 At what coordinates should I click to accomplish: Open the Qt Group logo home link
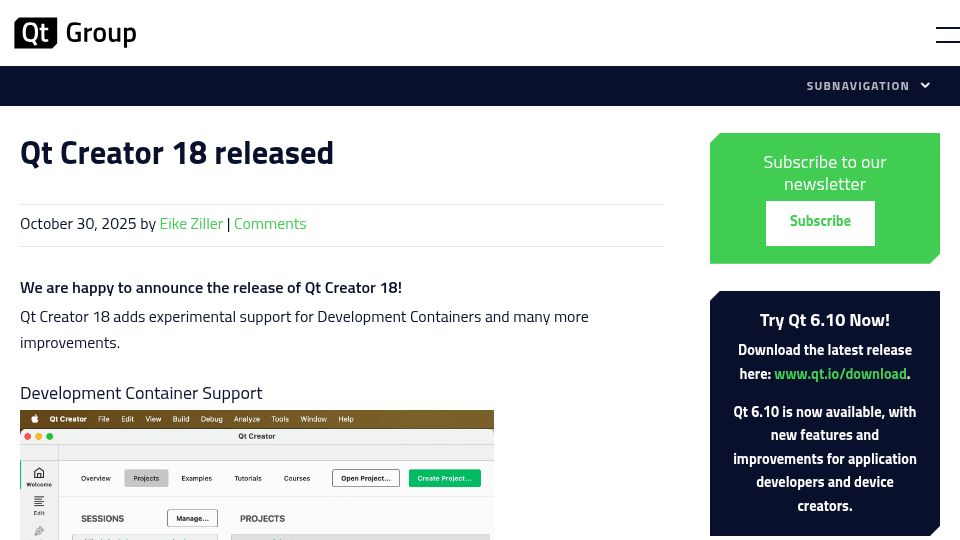tap(75, 33)
